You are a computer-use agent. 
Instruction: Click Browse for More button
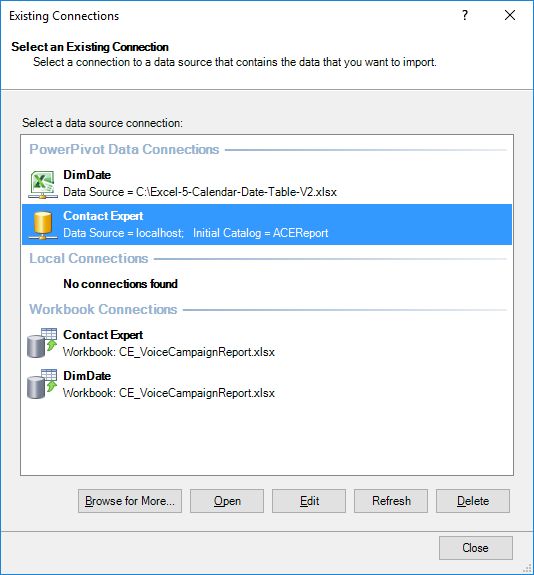click(130, 501)
